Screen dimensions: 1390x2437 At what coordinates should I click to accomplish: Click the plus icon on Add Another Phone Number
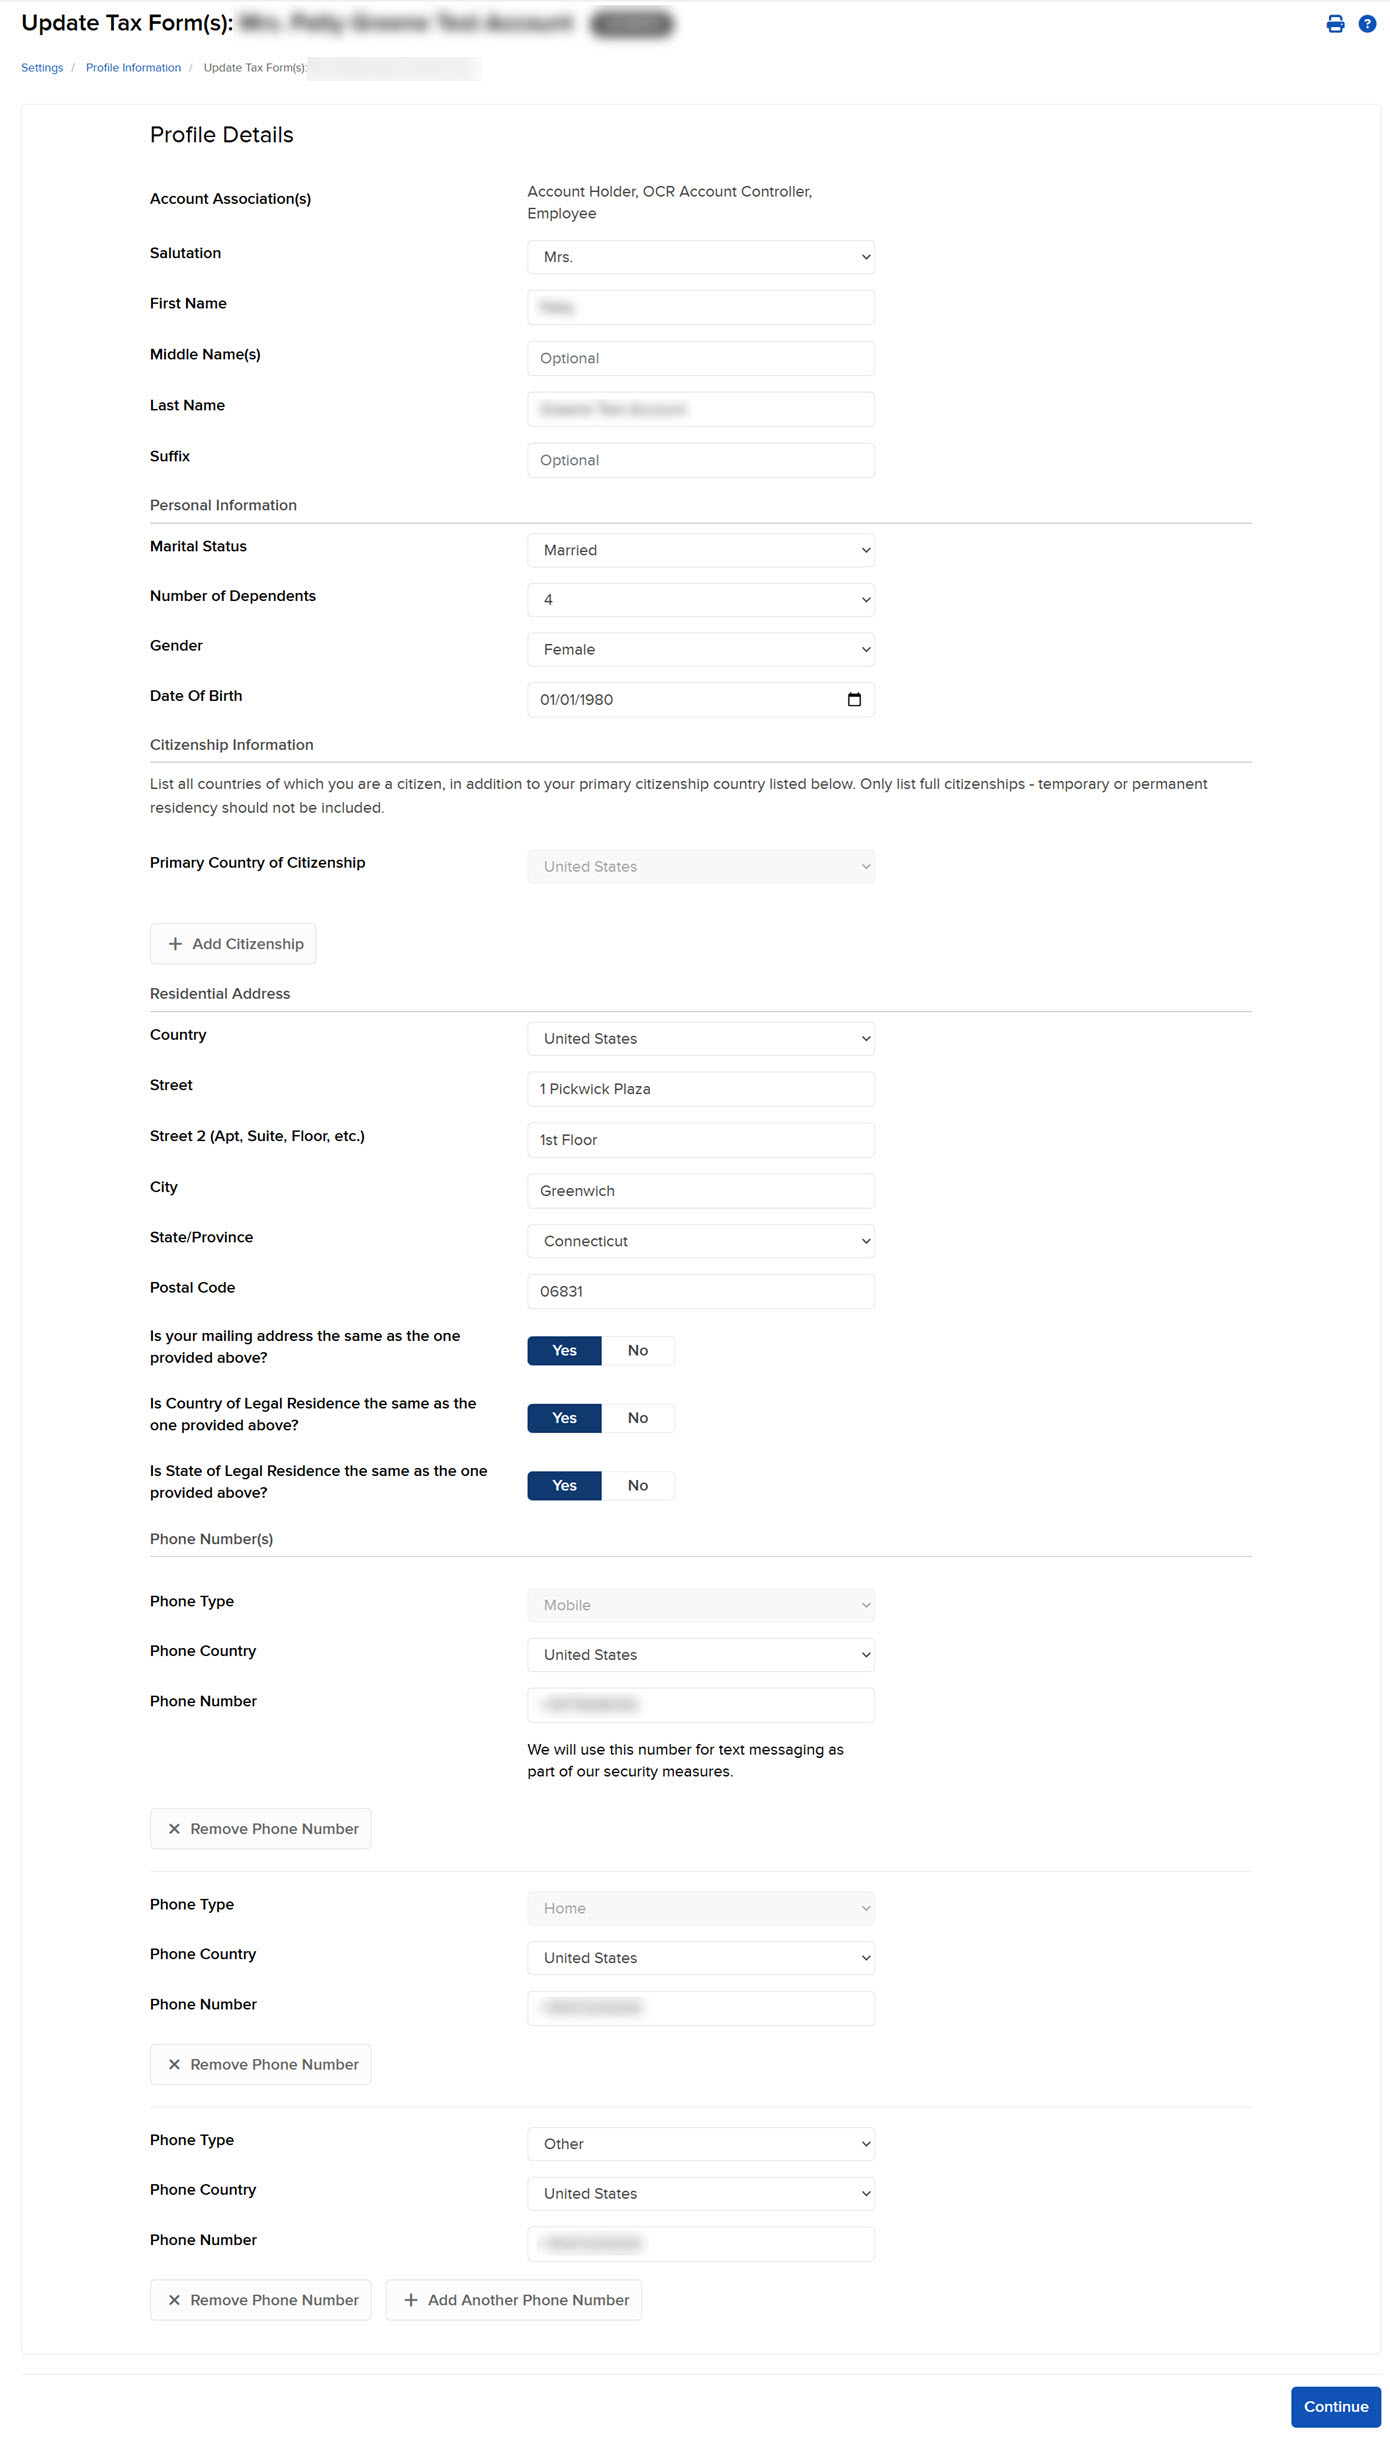411,2299
